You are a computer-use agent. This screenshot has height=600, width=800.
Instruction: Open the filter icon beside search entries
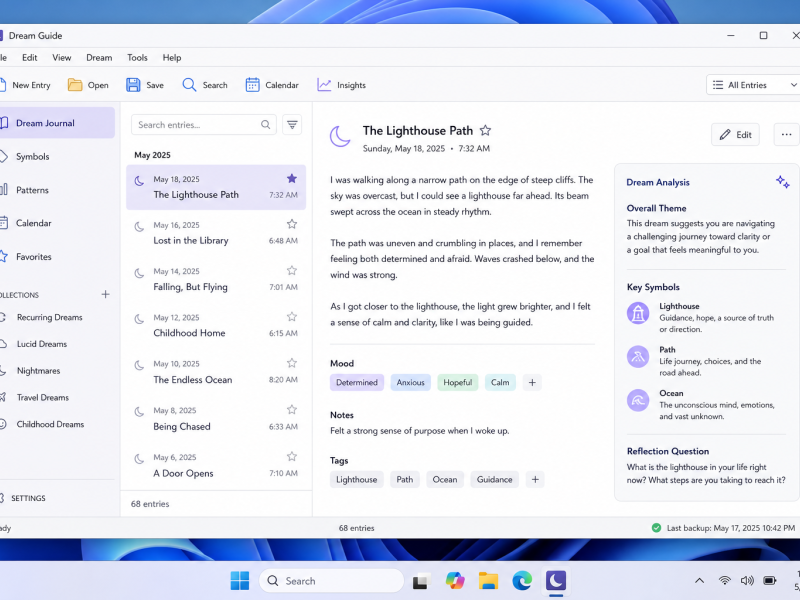[x=292, y=124]
